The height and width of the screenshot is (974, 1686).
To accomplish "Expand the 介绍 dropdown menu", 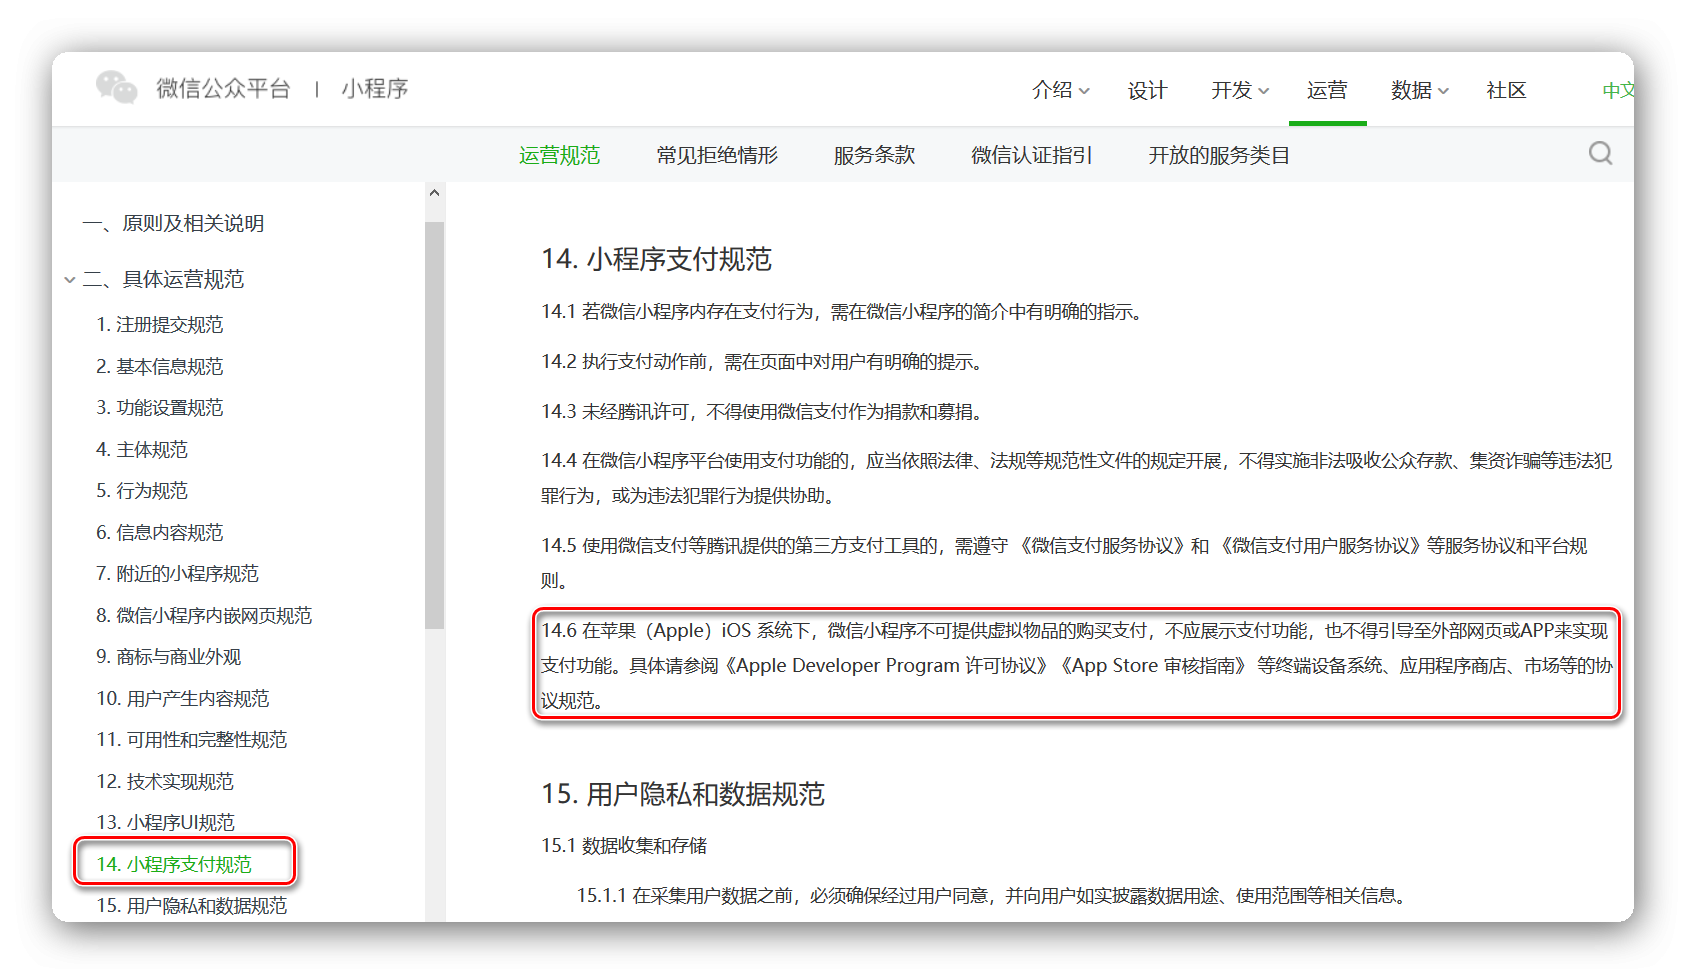I will [1060, 90].
